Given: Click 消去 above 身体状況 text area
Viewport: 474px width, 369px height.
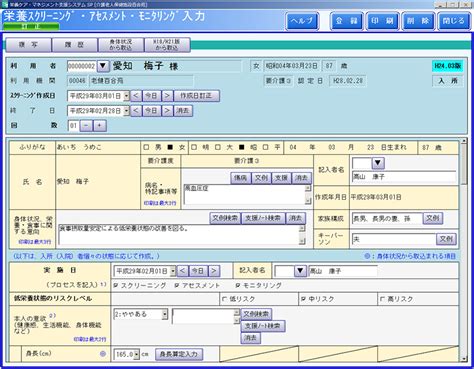Looking at the screenshot, I should 295,218.
